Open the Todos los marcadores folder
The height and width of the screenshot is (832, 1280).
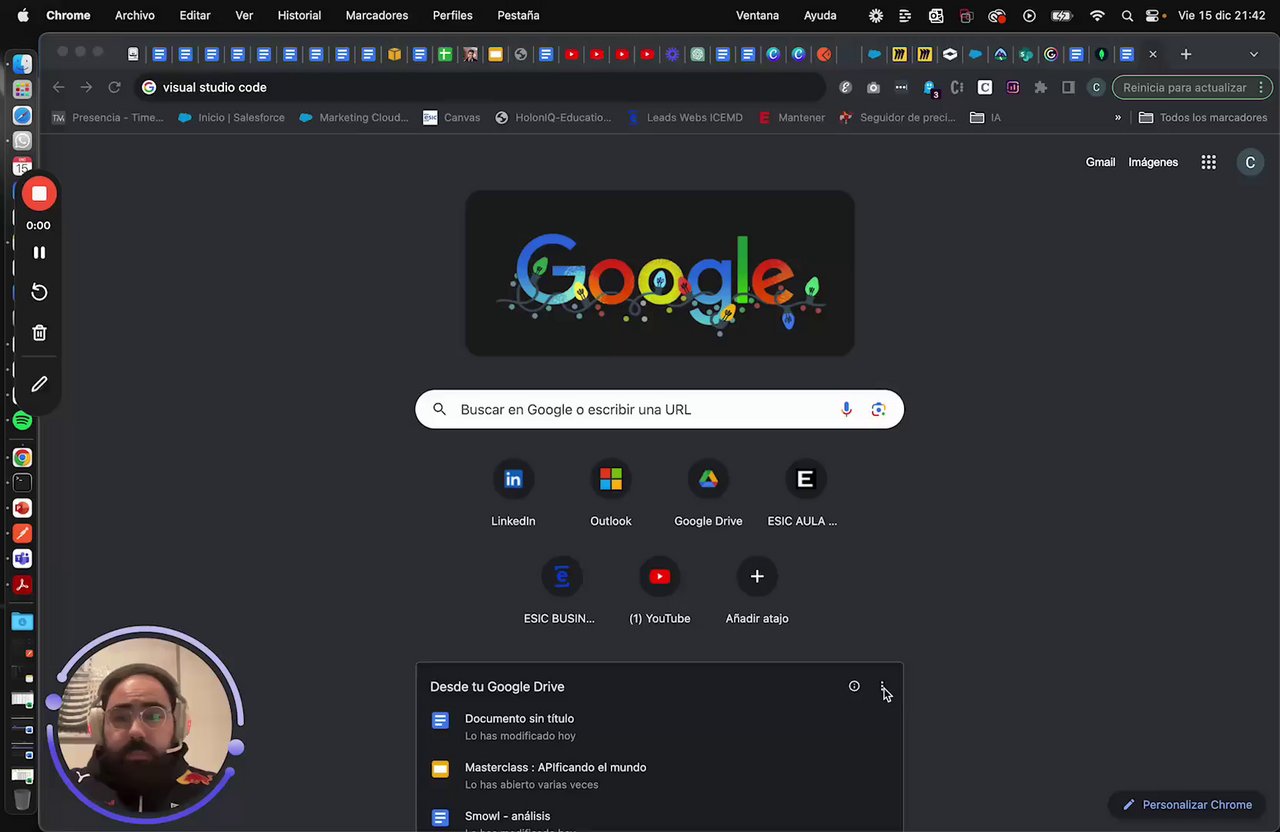1203,118
